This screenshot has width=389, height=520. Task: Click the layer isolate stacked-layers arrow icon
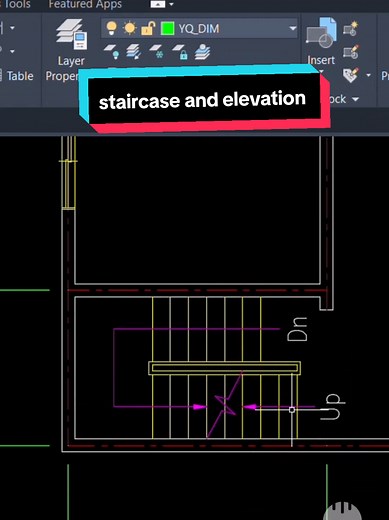[x=134, y=52]
